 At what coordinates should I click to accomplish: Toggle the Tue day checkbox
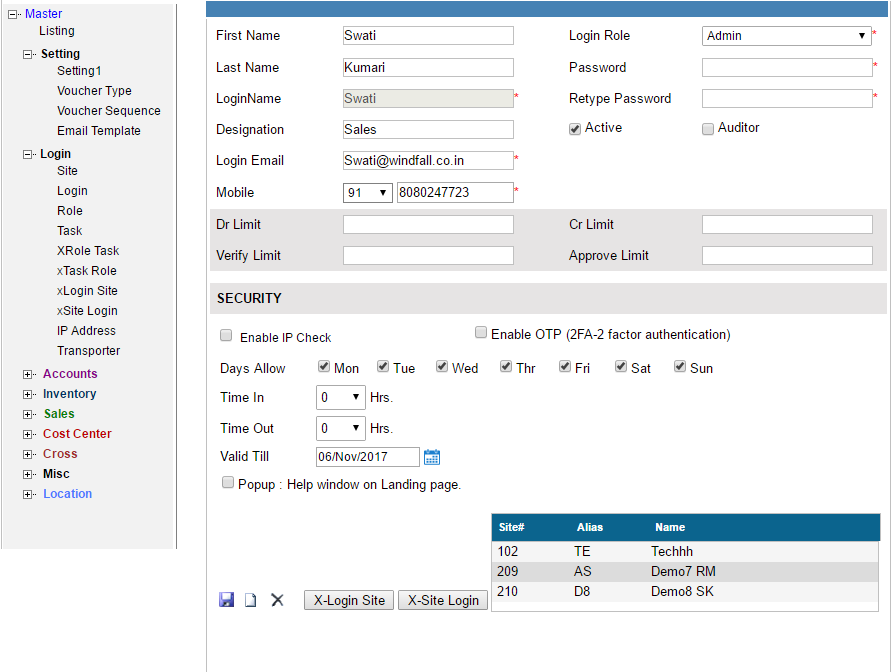(x=383, y=366)
